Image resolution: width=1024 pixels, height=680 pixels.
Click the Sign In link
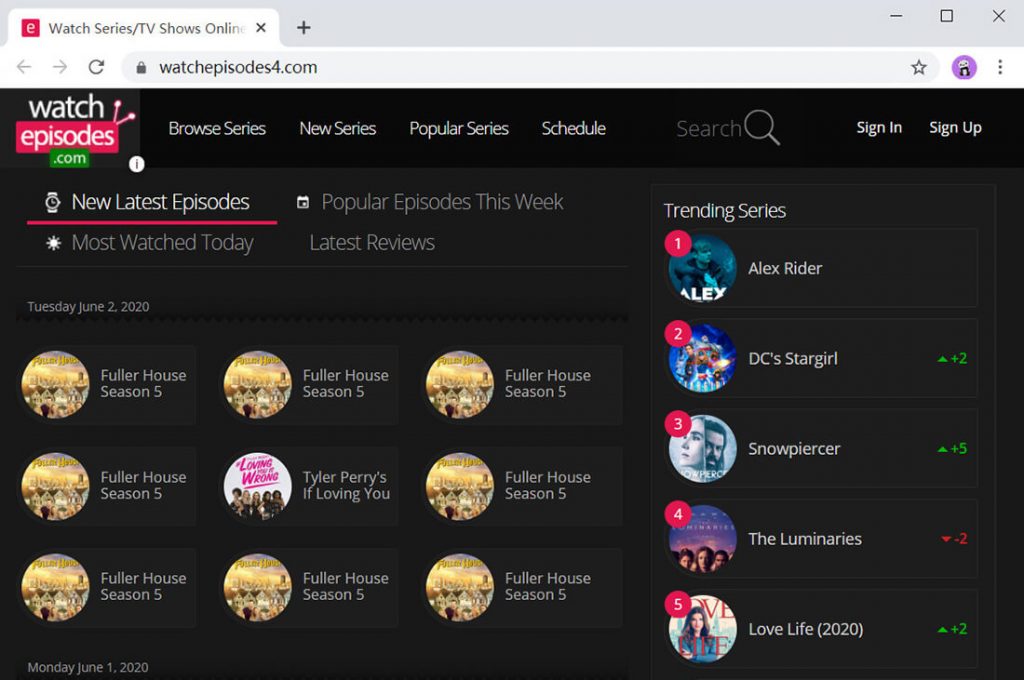click(879, 127)
